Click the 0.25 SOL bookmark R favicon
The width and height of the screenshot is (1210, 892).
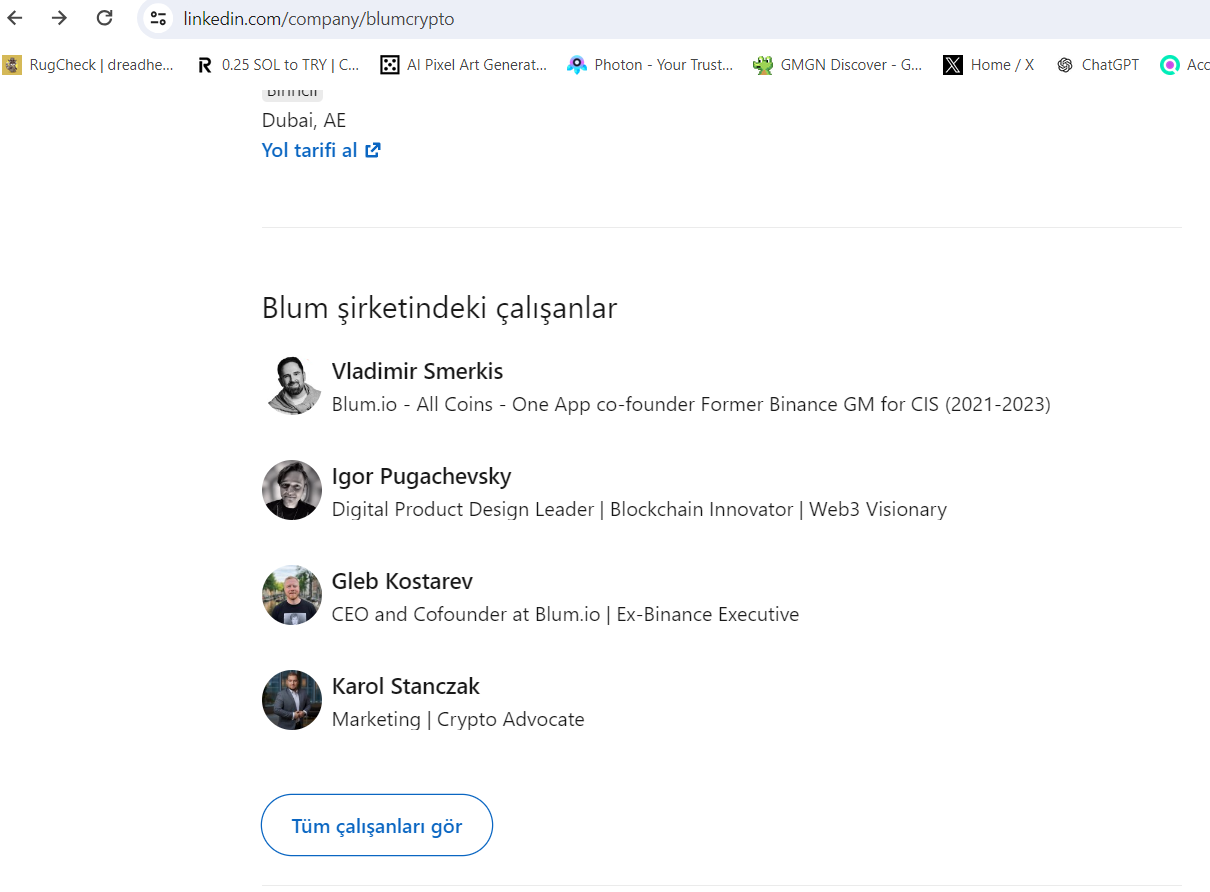click(x=205, y=65)
